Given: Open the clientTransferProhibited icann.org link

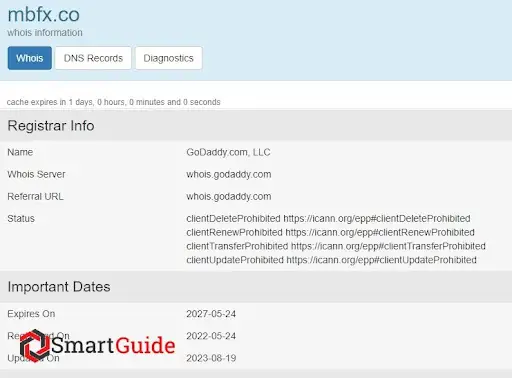Looking at the screenshot, I should (388, 246).
